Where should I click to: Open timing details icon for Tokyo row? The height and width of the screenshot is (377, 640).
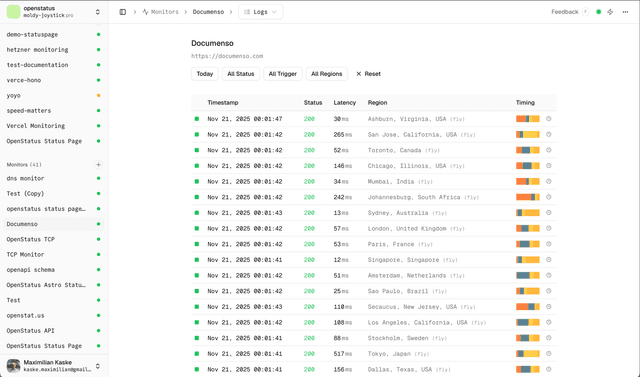click(549, 353)
